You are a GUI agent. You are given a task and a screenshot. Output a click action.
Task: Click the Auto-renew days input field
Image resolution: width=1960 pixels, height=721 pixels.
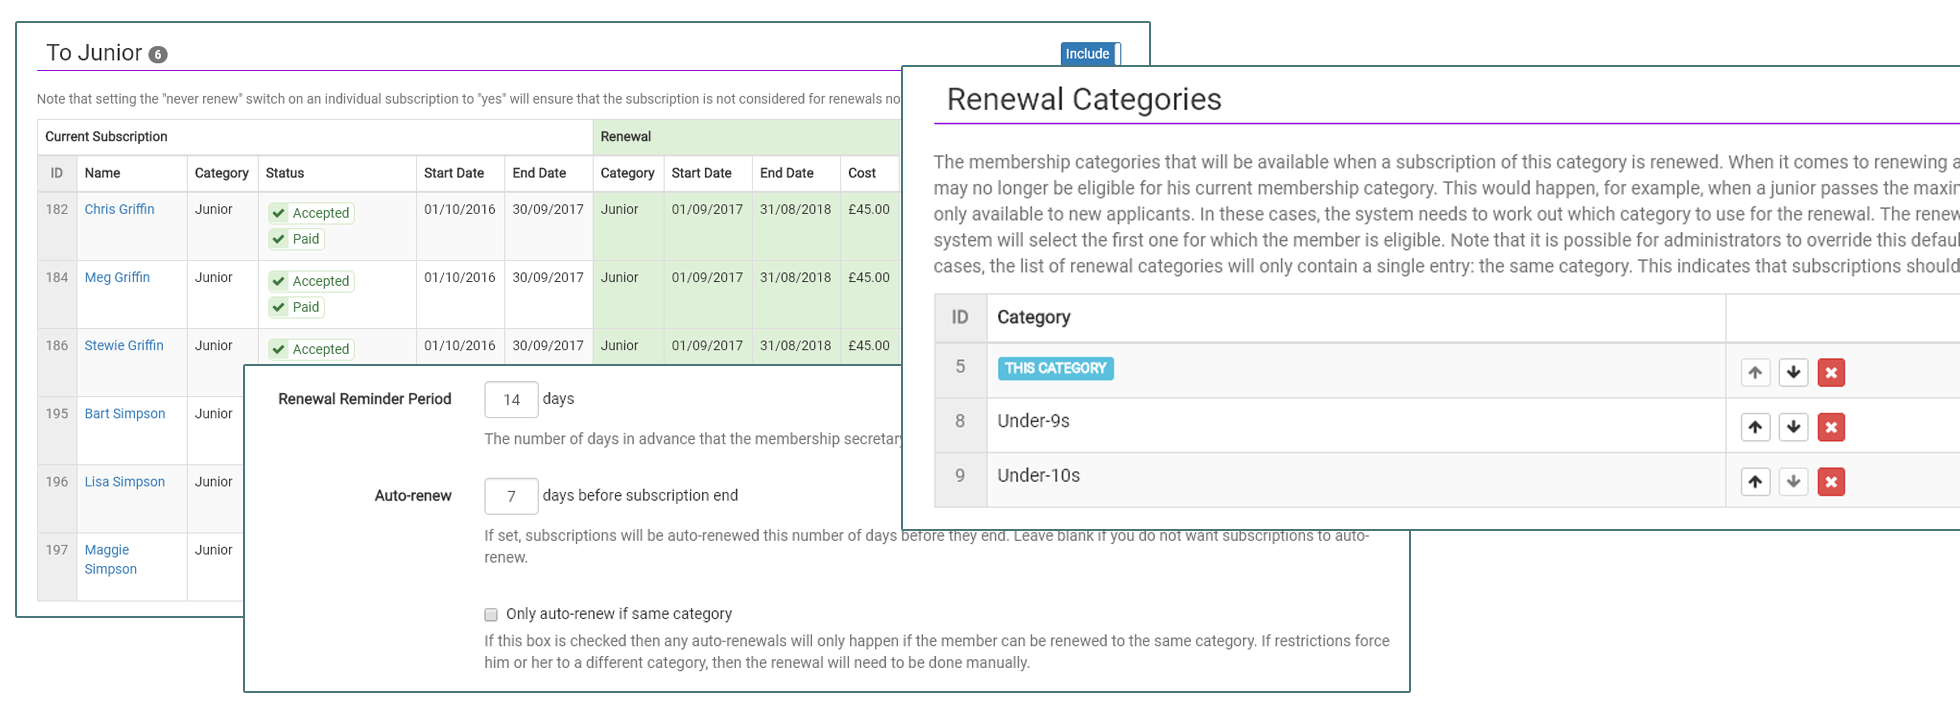(x=511, y=496)
